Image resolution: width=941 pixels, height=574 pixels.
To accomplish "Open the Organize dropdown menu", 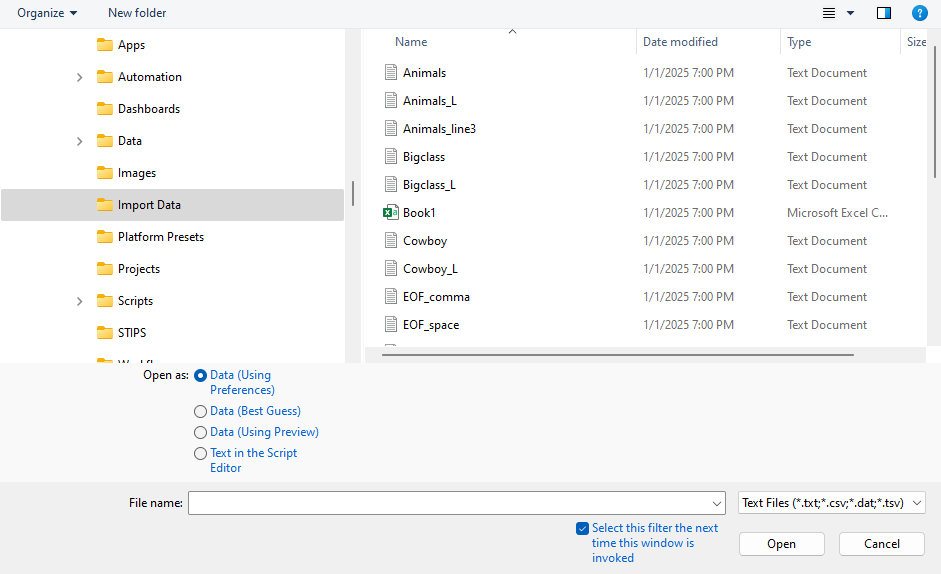I will coord(47,13).
